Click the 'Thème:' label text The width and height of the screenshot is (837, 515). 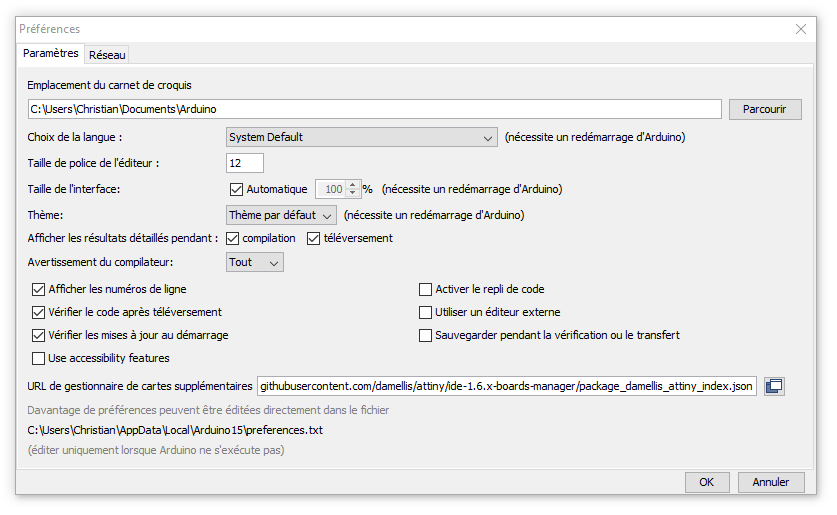45,215
